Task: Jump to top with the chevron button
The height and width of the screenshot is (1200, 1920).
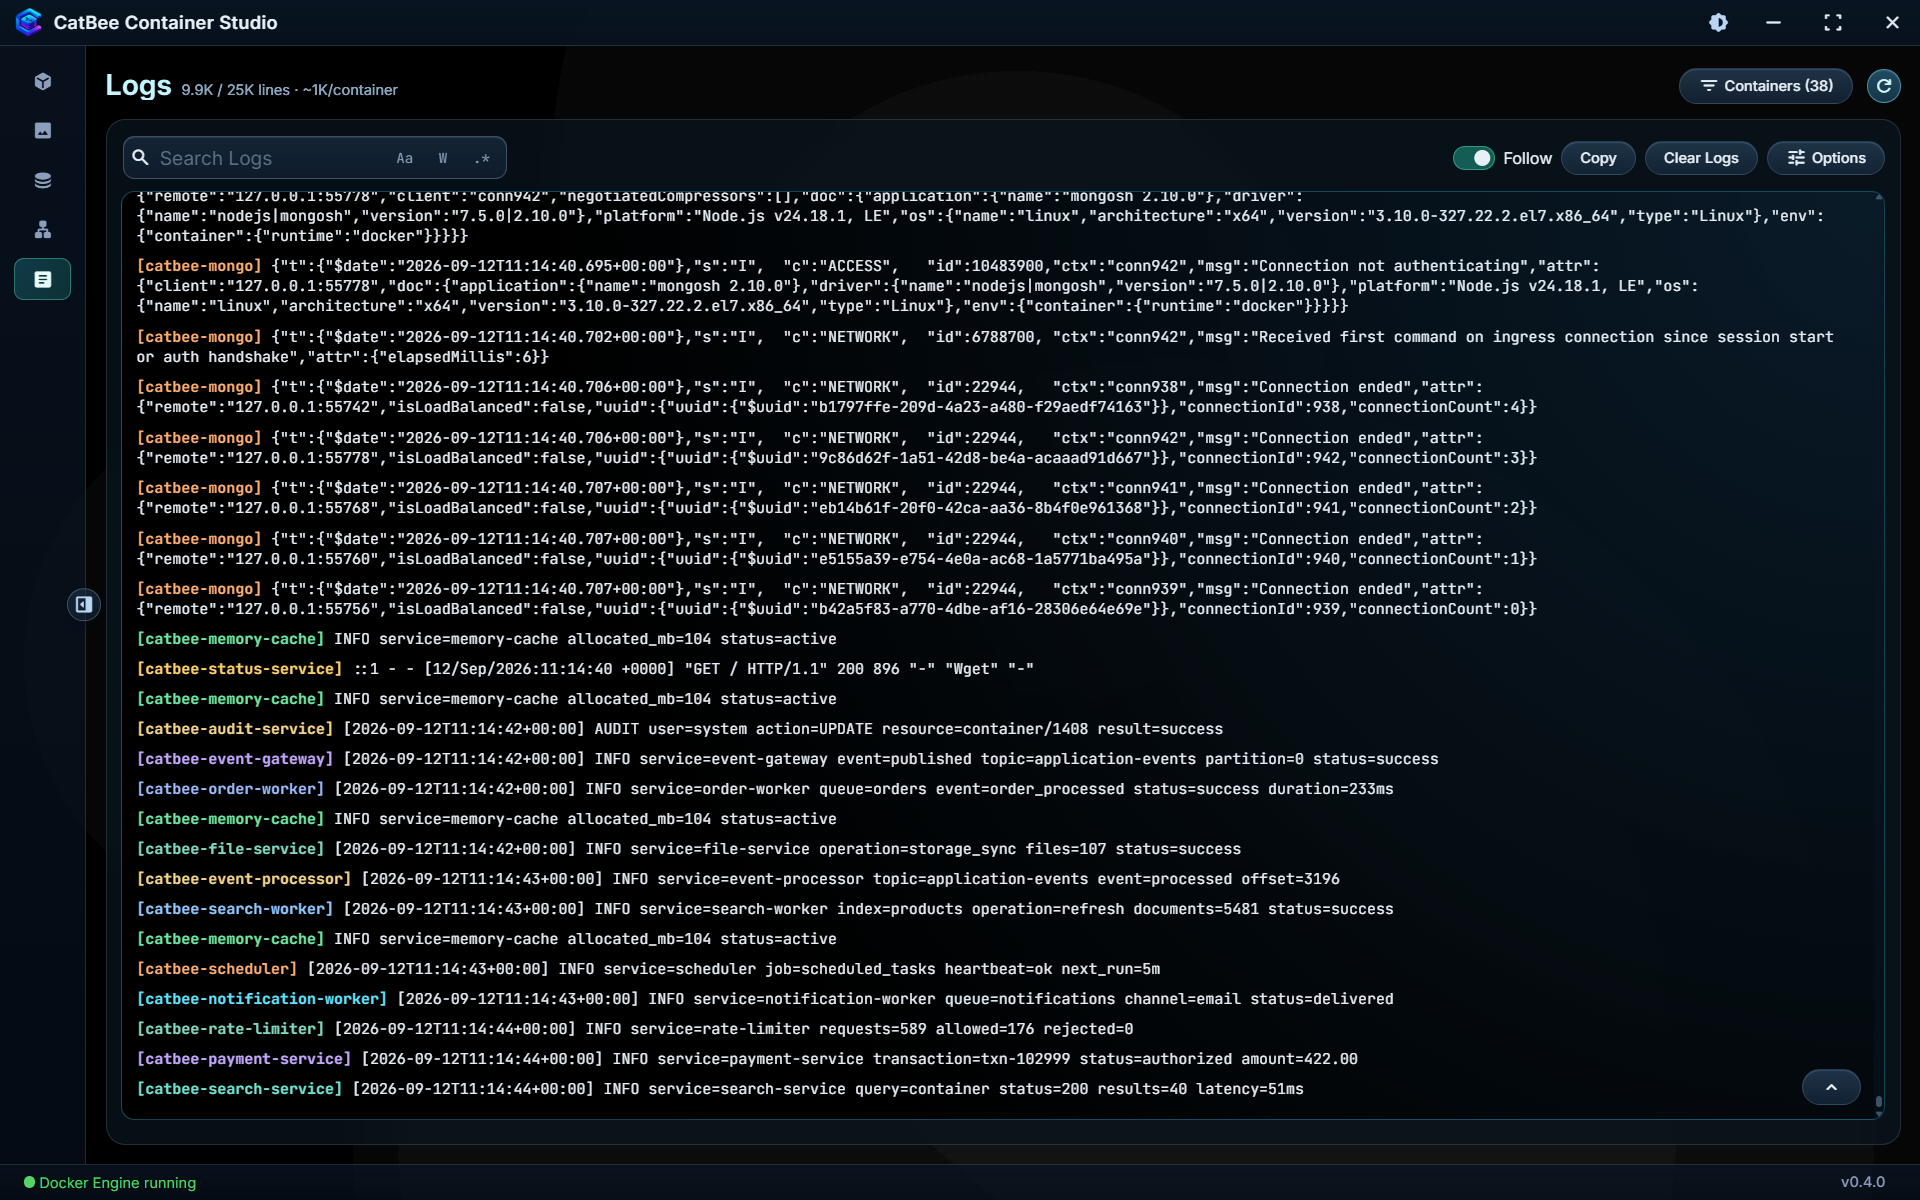Action: point(1831,1087)
